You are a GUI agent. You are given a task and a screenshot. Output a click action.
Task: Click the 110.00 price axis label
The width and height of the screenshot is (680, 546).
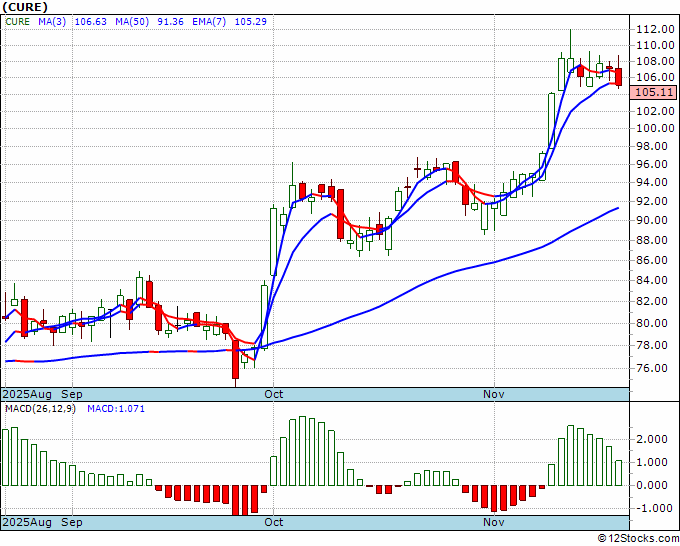[655, 46]
